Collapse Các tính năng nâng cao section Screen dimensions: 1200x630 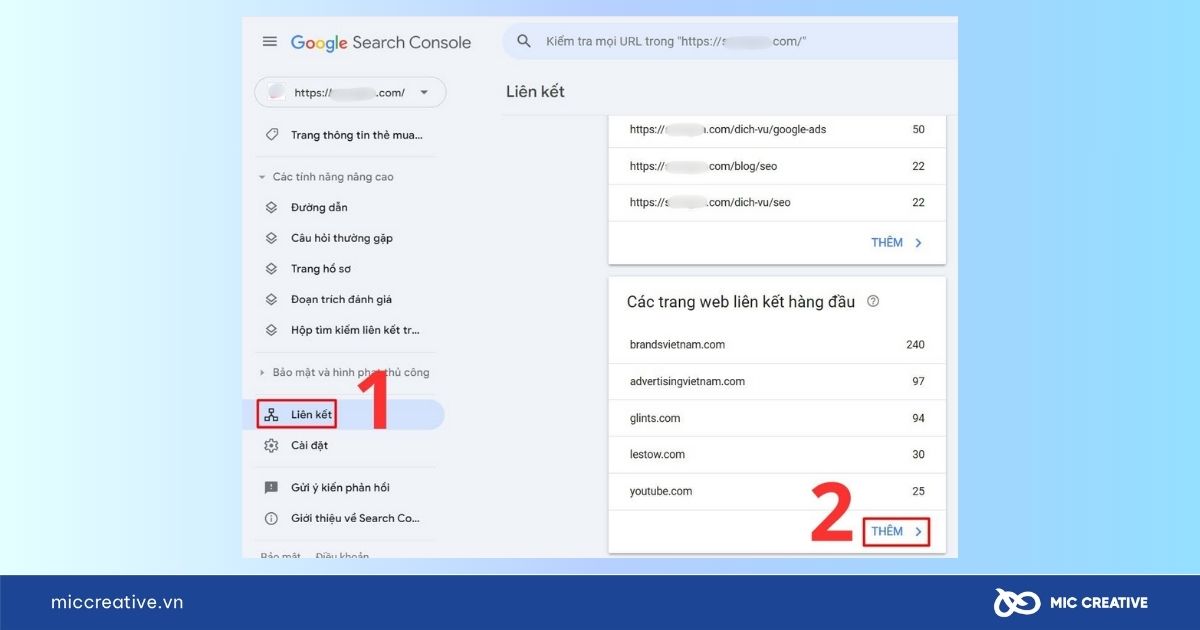pos(262,177)
